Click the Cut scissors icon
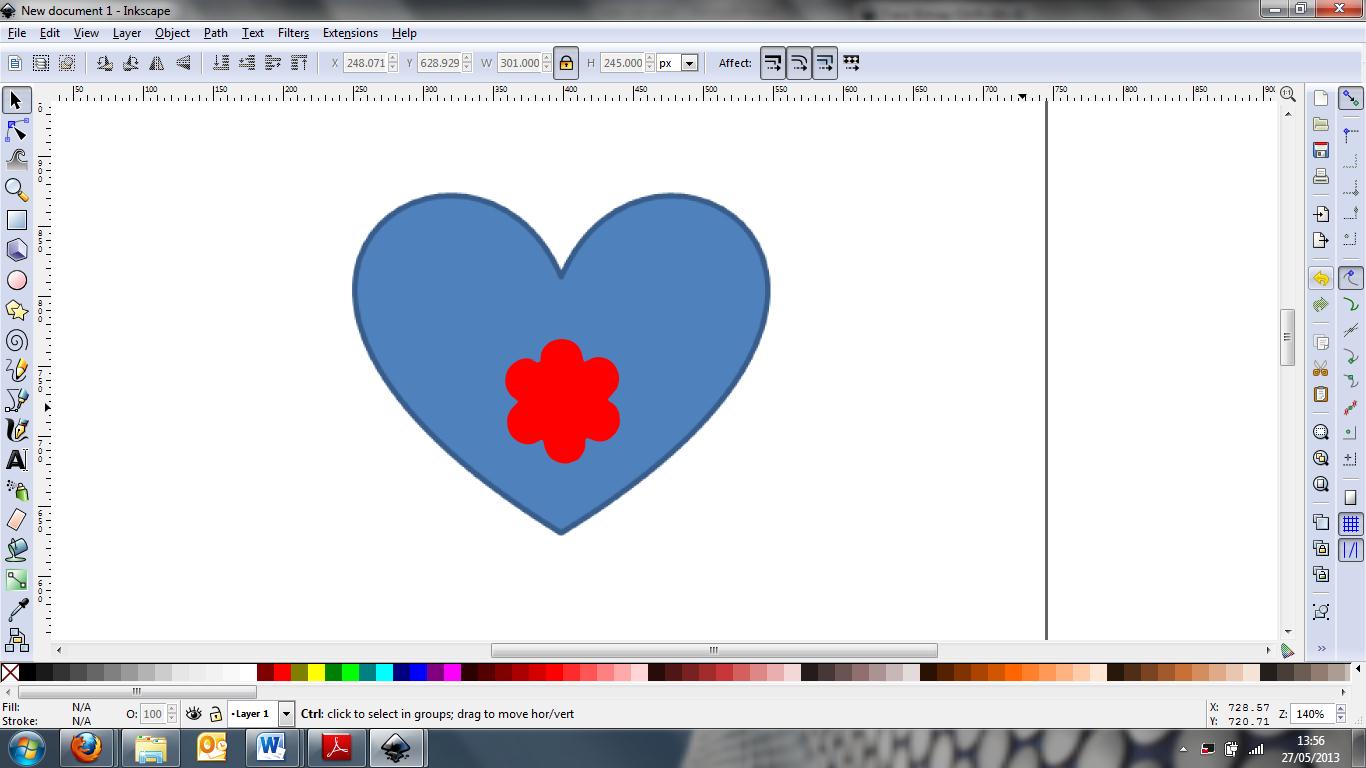1366x768 pixels. (1321, 368)
